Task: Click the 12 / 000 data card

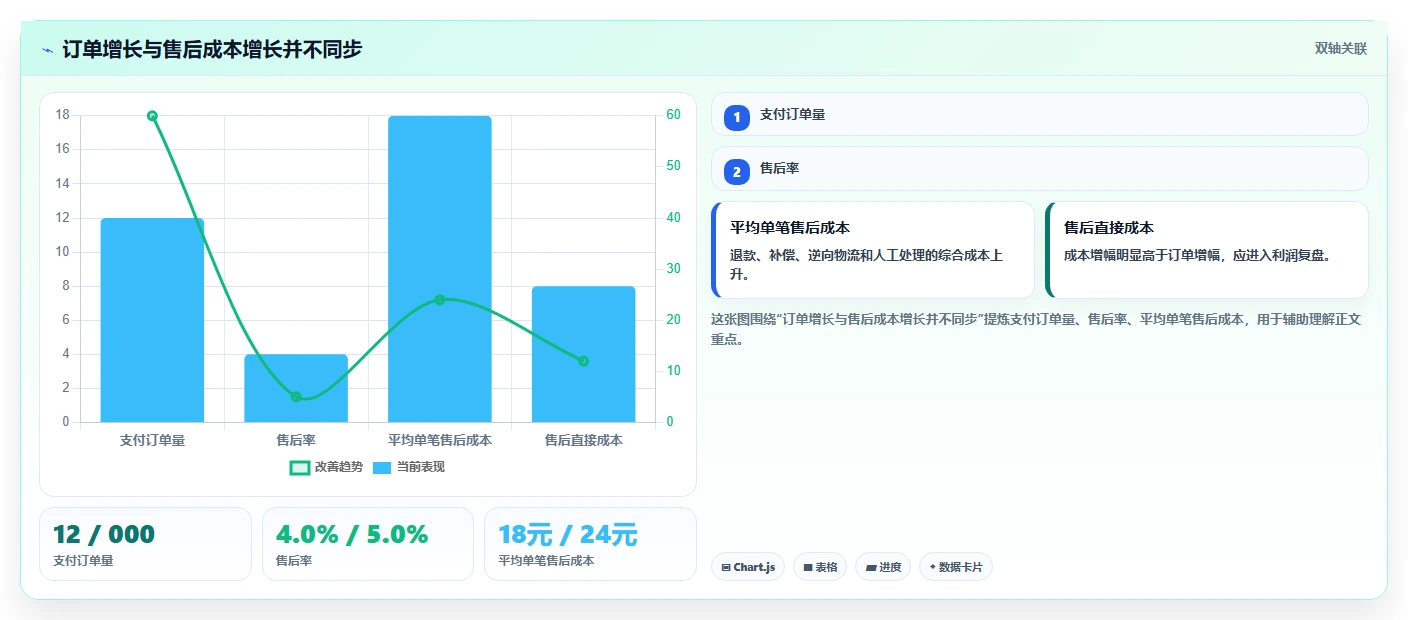Action: [x=145, y=544]
